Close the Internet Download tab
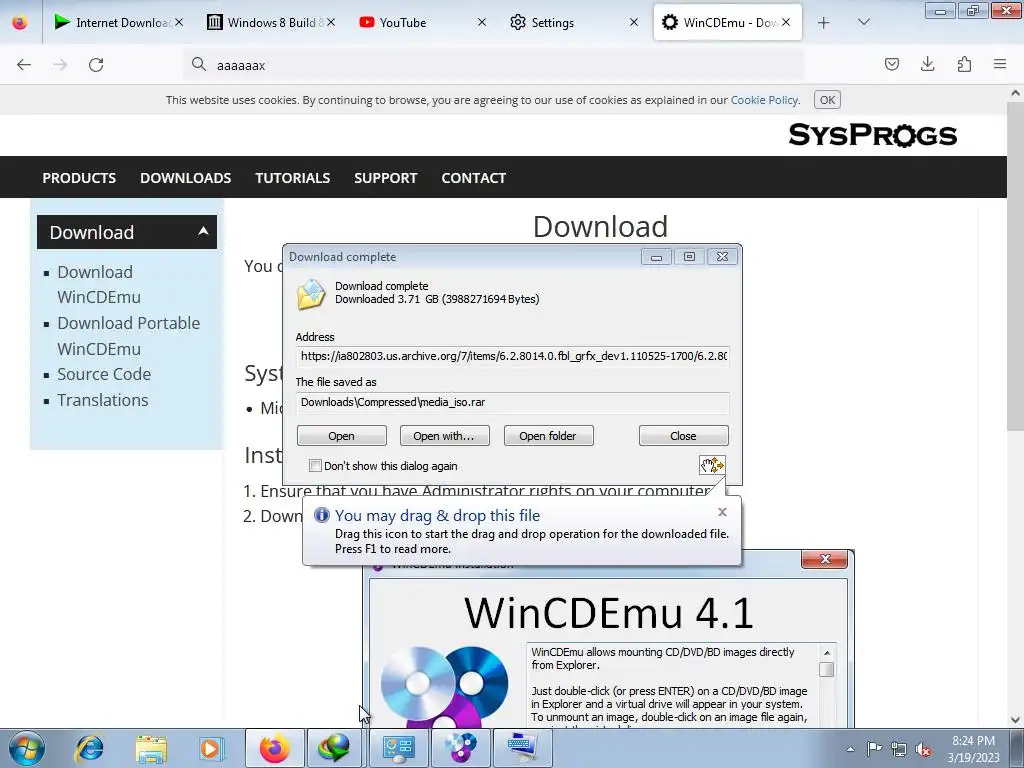The width and height of the screenshot is (1024, 768). pyautogui.click(x=178, y=22)
